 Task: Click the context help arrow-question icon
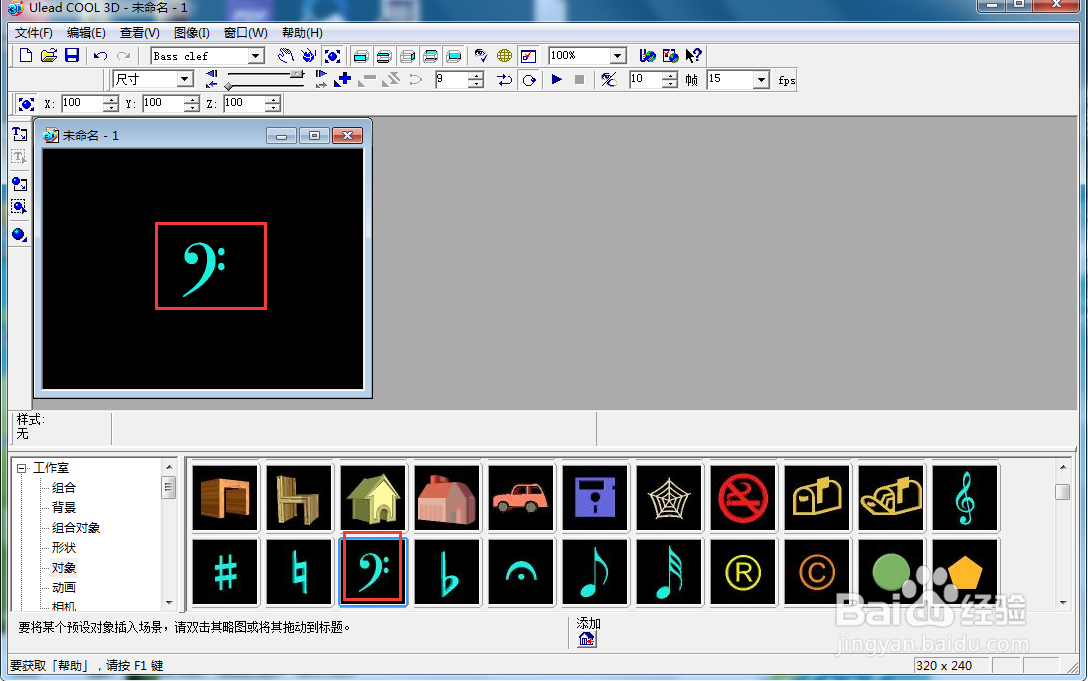point(693,56)
